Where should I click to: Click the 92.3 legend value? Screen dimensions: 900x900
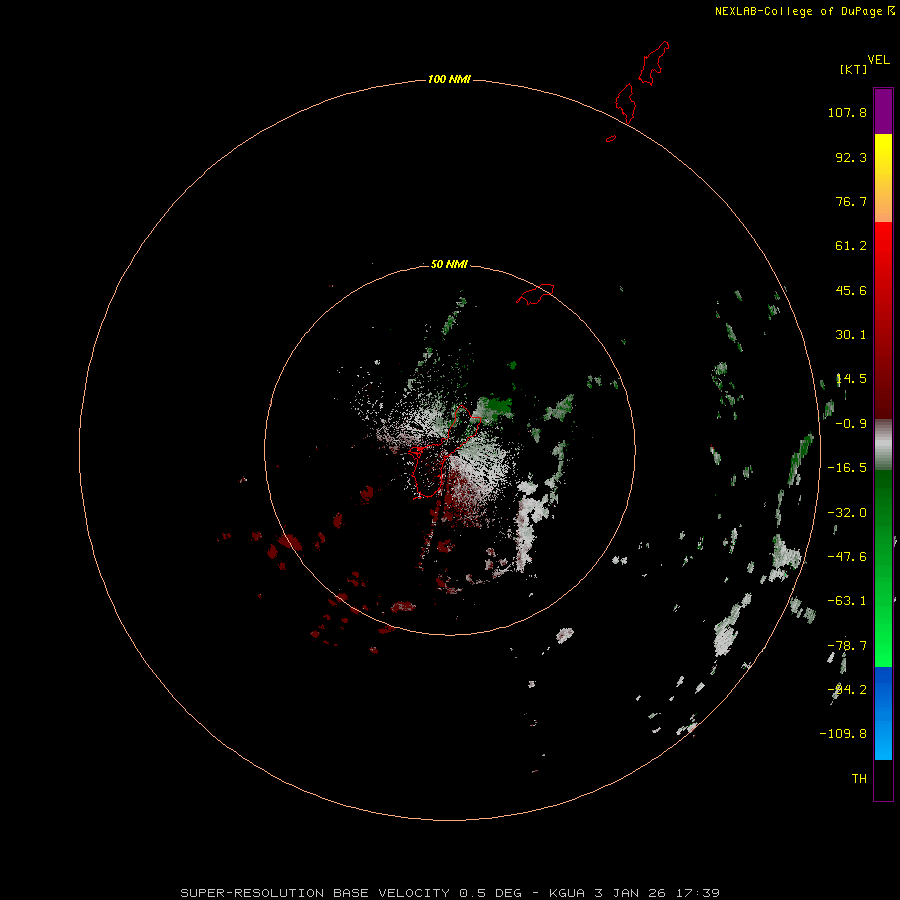(851, 157)
